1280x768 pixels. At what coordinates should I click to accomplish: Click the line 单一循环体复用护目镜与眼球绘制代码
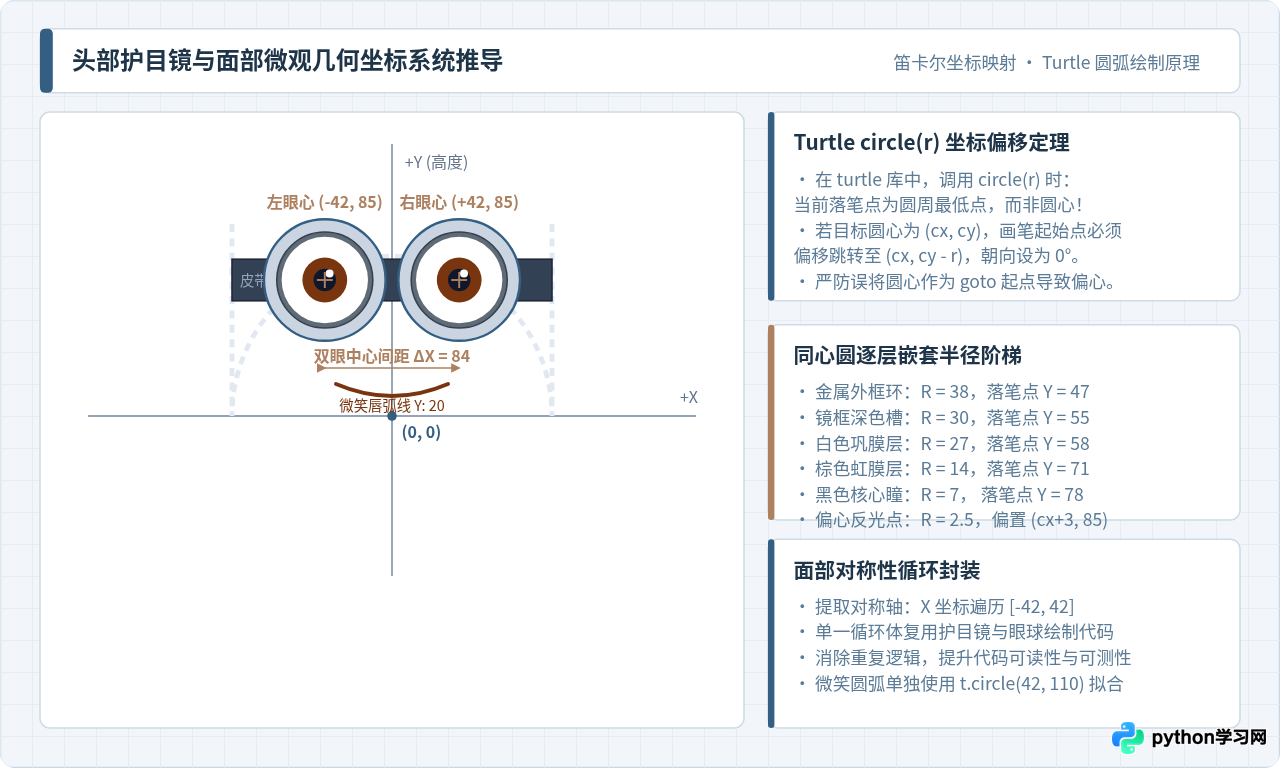[955, 632]
